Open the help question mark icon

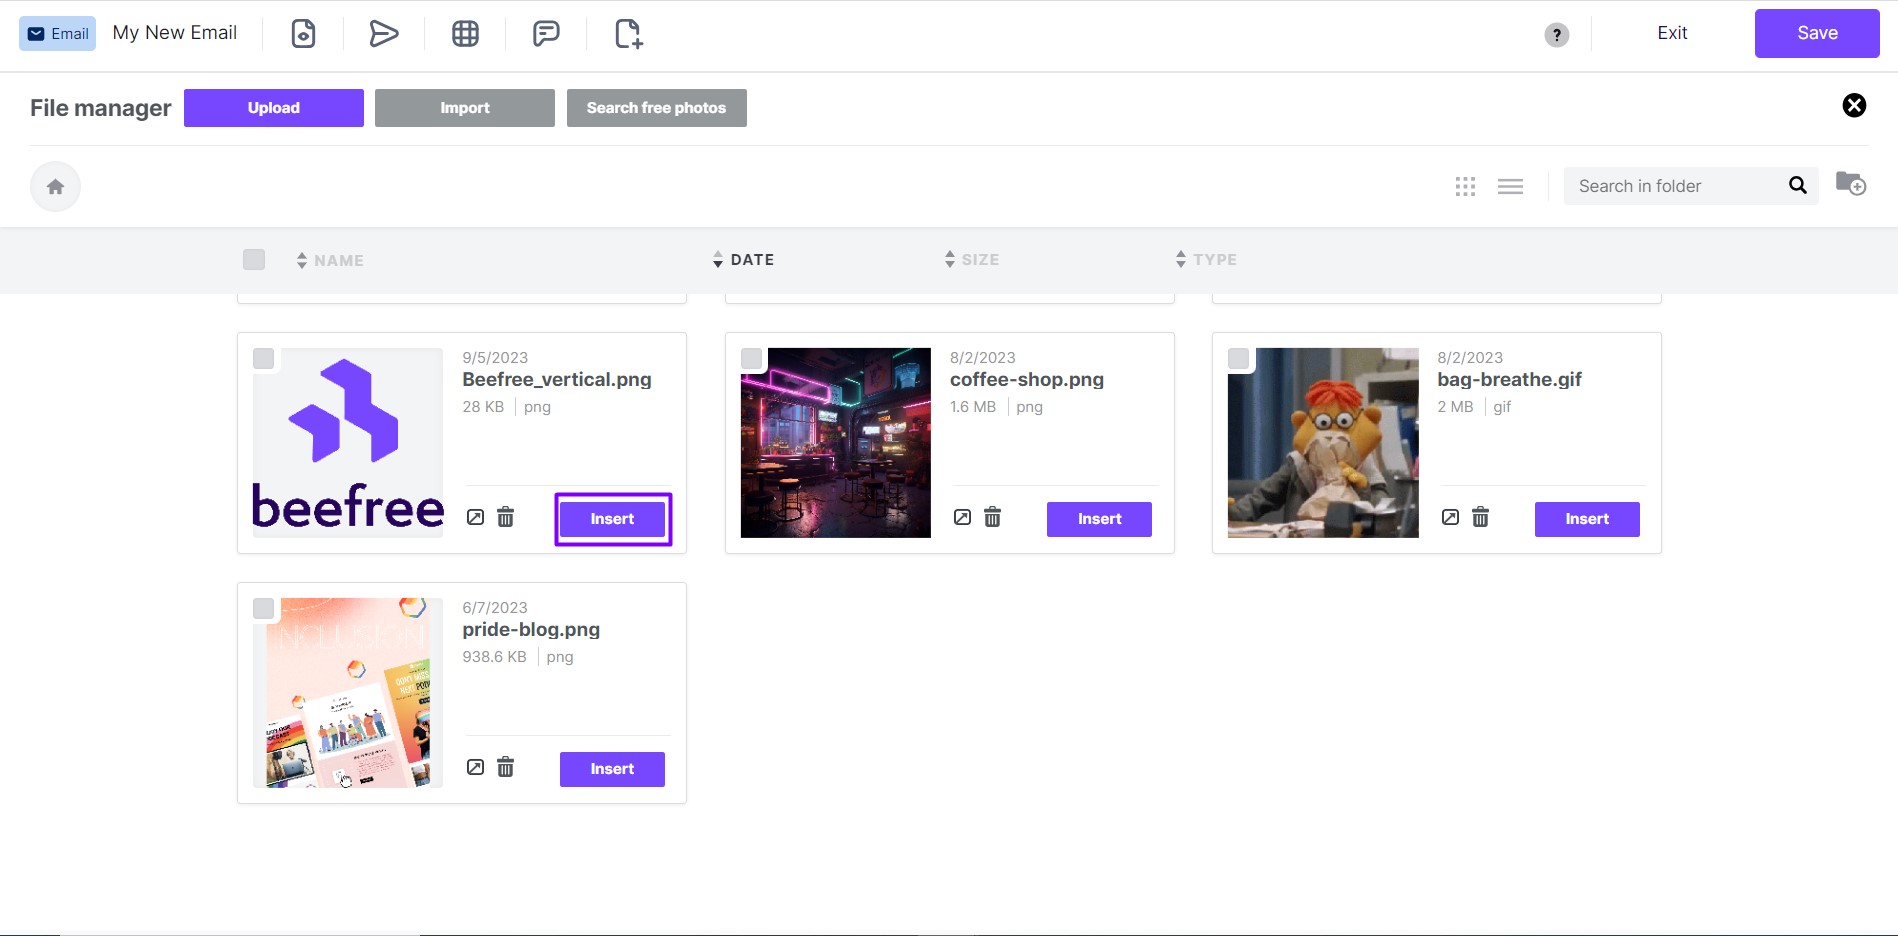coord(1557,35)
